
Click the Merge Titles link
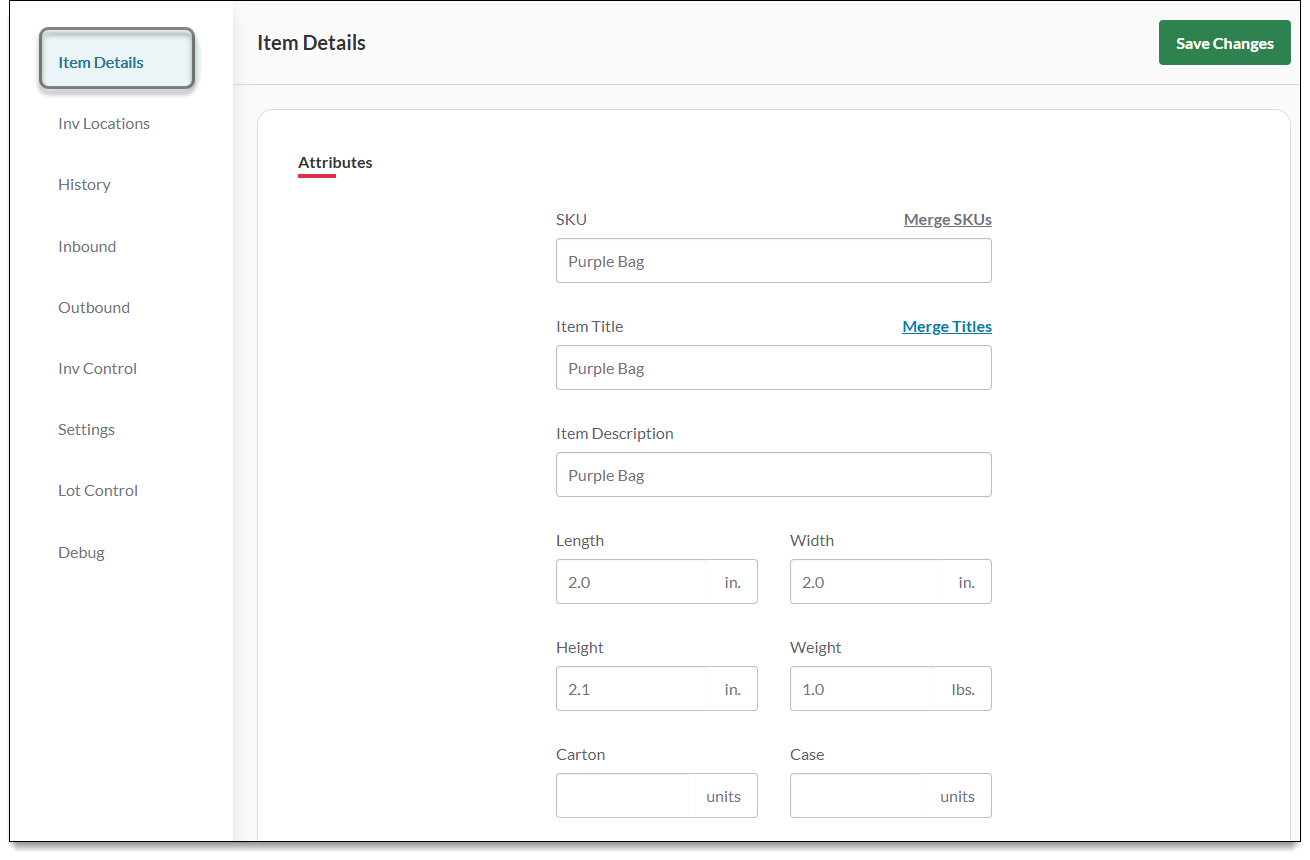tap(946, 326)
